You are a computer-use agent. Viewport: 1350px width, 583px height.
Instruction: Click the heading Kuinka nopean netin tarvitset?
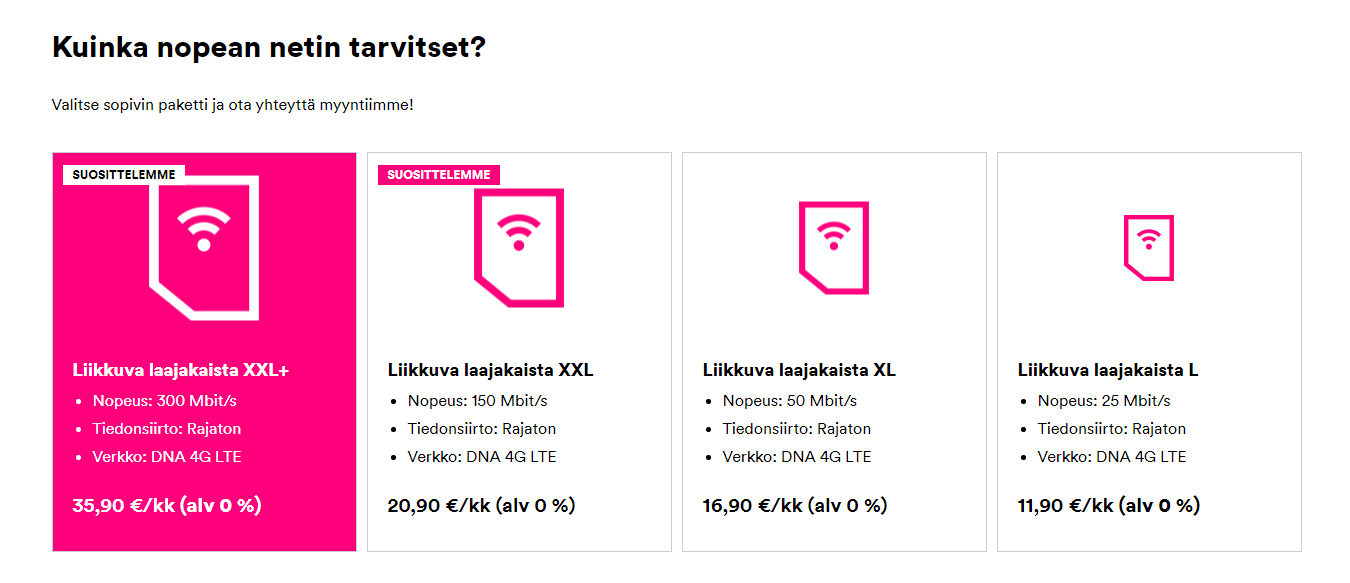click(268, 47)
